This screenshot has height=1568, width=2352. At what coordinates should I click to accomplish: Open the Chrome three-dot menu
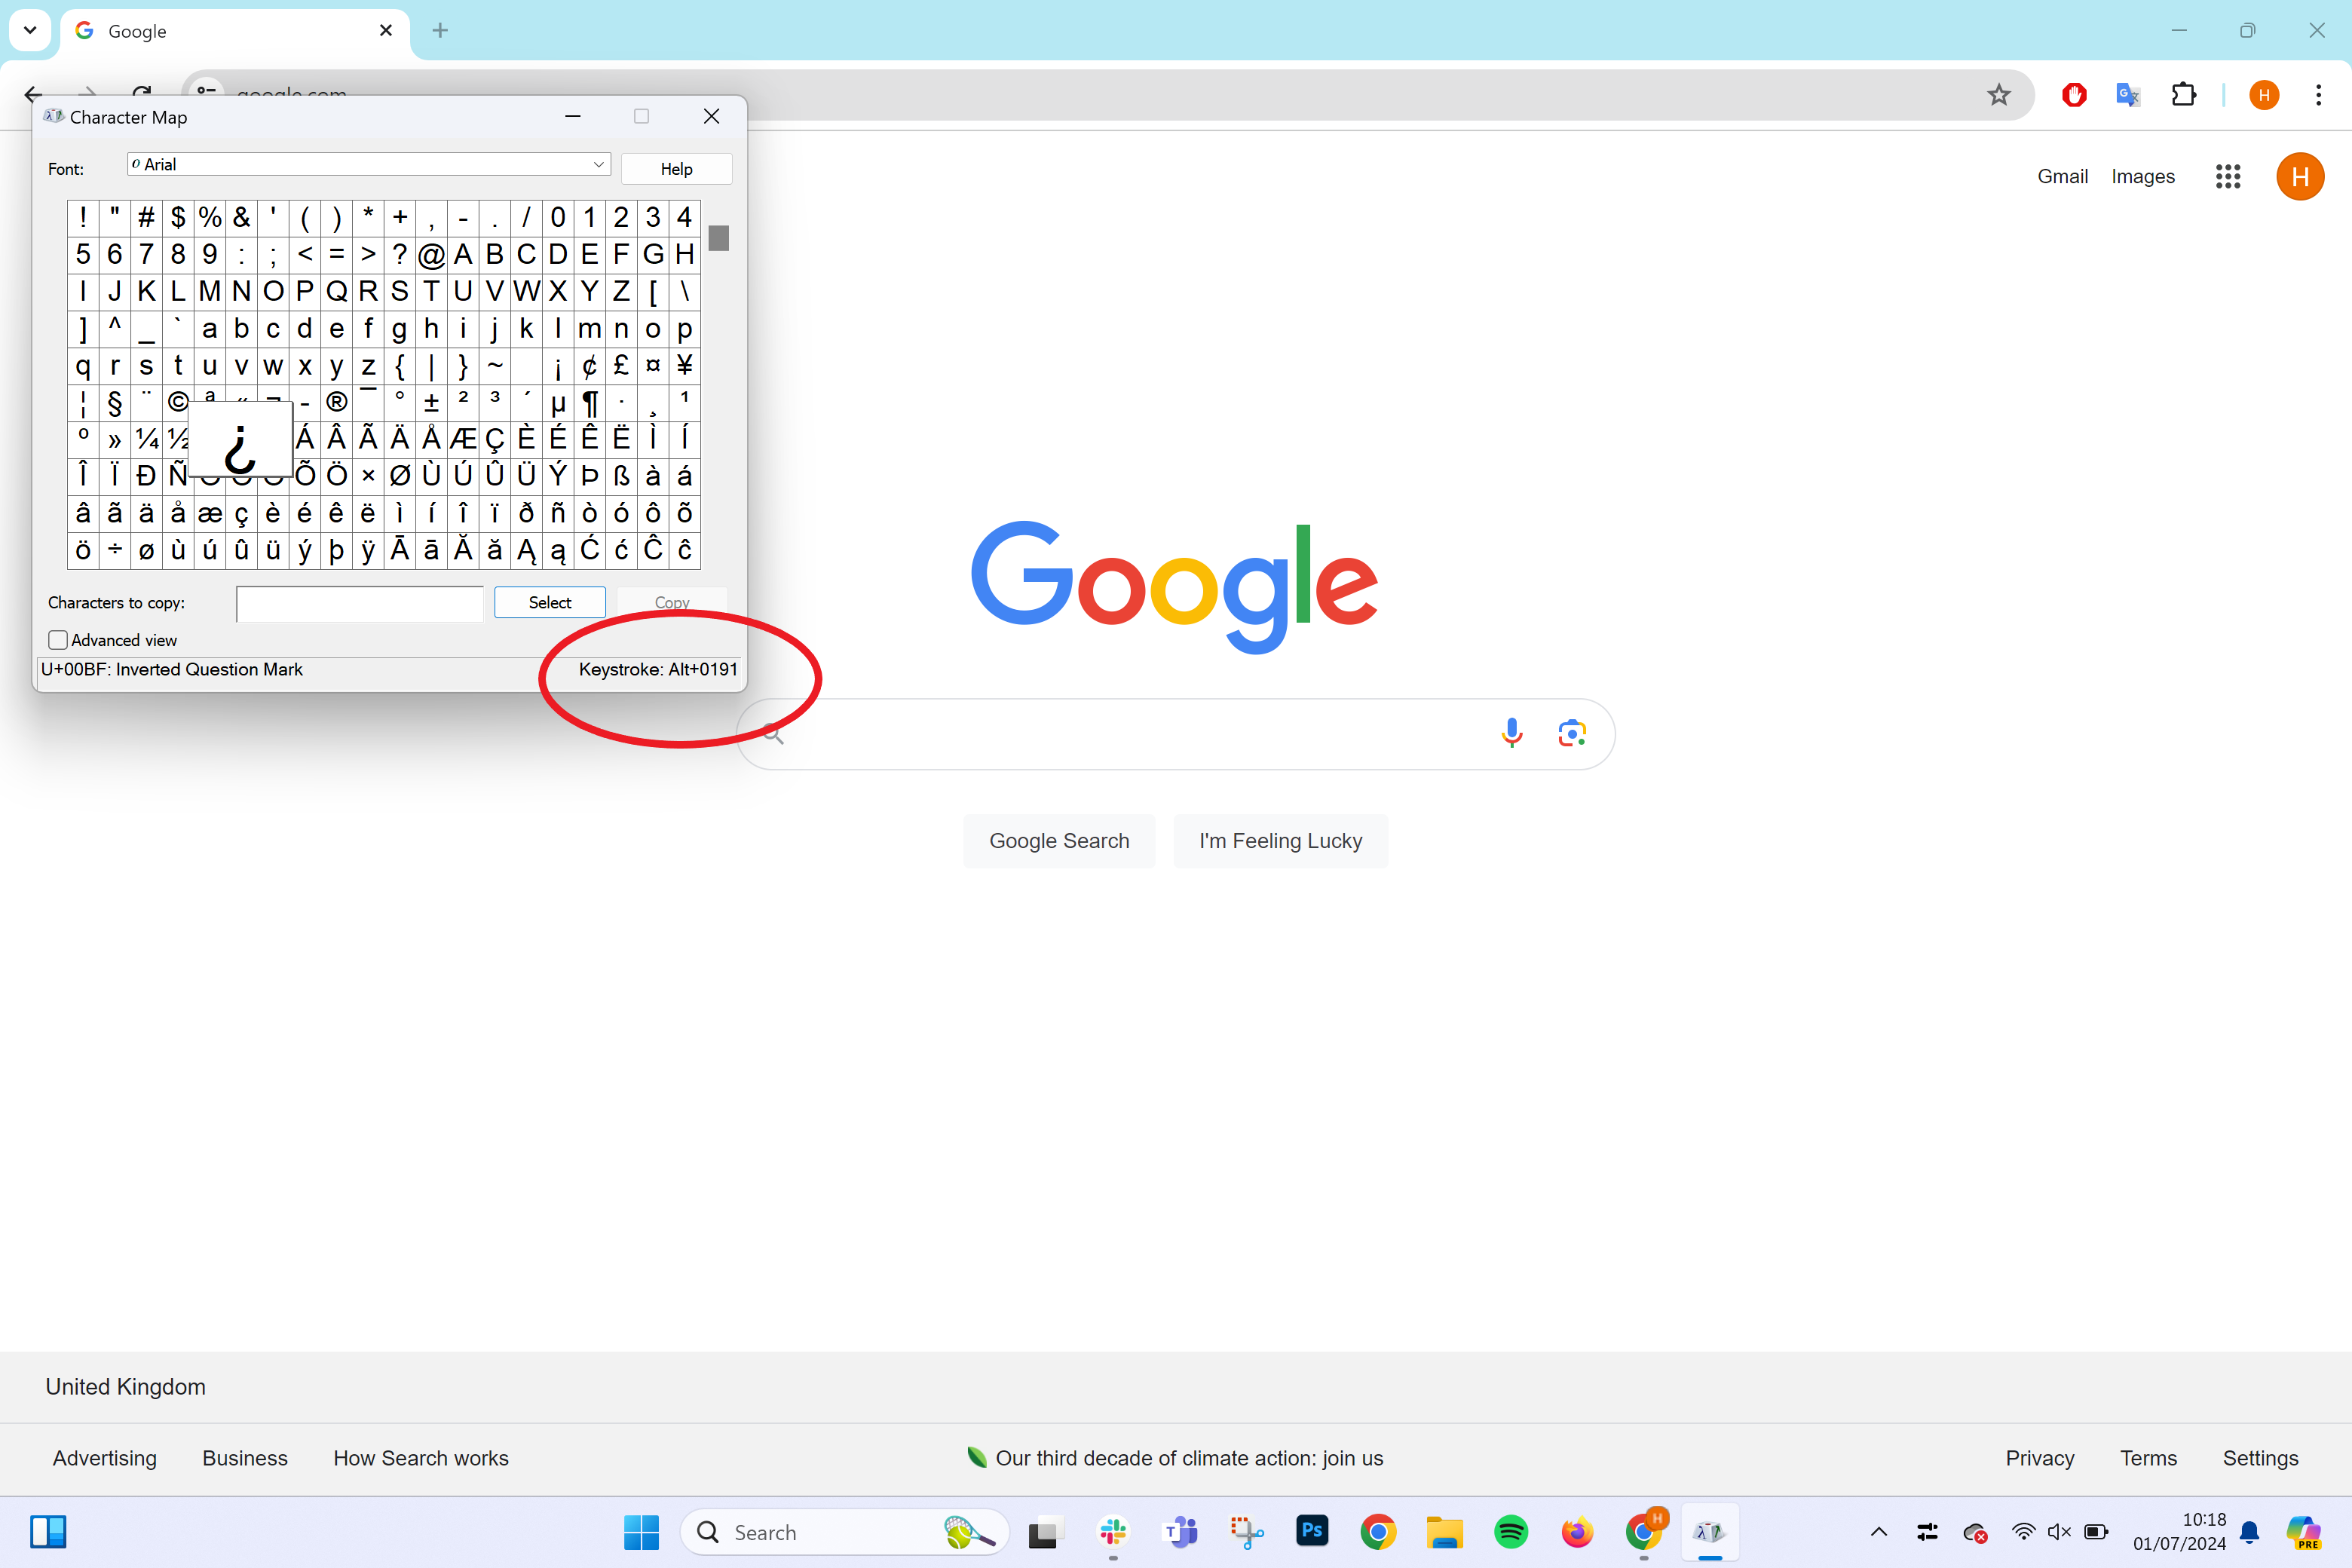2318,95
